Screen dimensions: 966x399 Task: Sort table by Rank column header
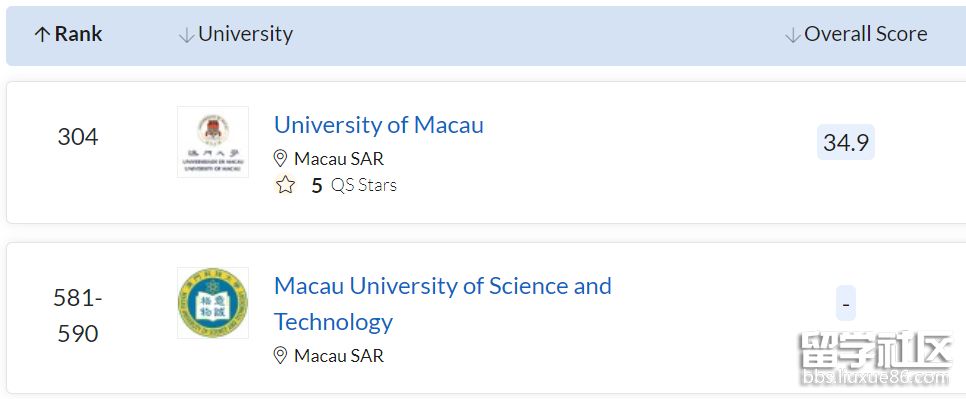click(68, 34)
